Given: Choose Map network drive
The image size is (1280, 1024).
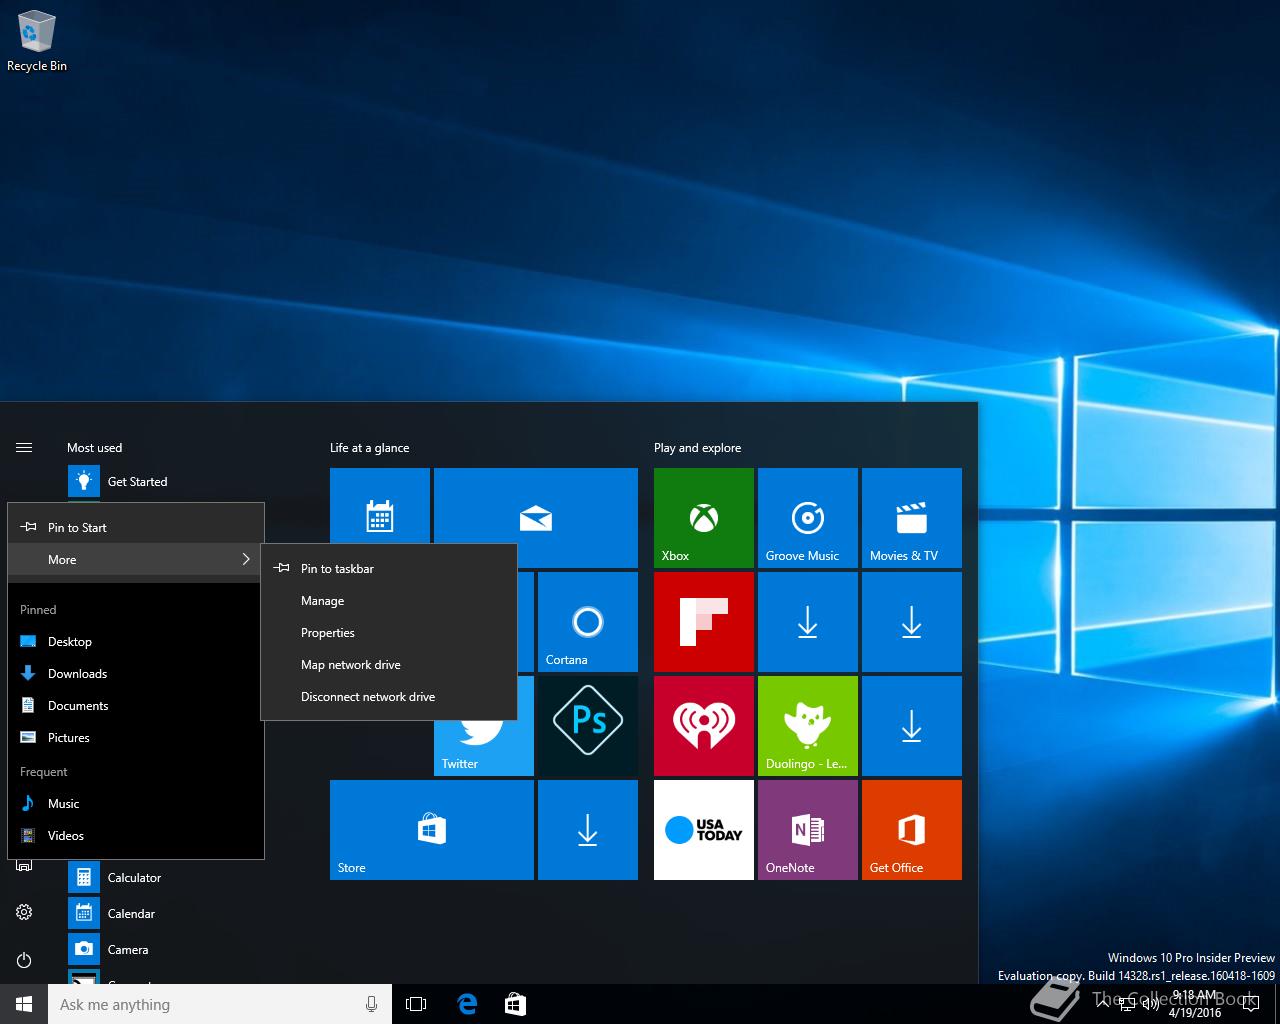Looking at the screenshot, I should pos(389,665).
